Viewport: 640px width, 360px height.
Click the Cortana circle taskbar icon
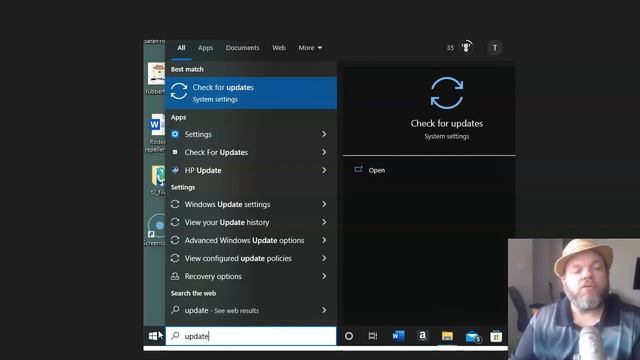click(x=349, y=336)
